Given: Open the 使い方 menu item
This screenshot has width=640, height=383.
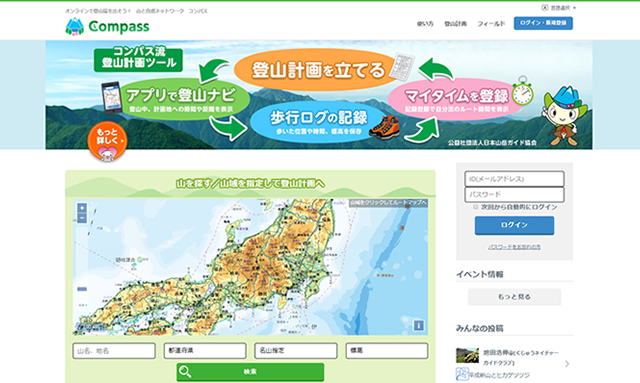Looking at the screenshot, I should point(425,24).
